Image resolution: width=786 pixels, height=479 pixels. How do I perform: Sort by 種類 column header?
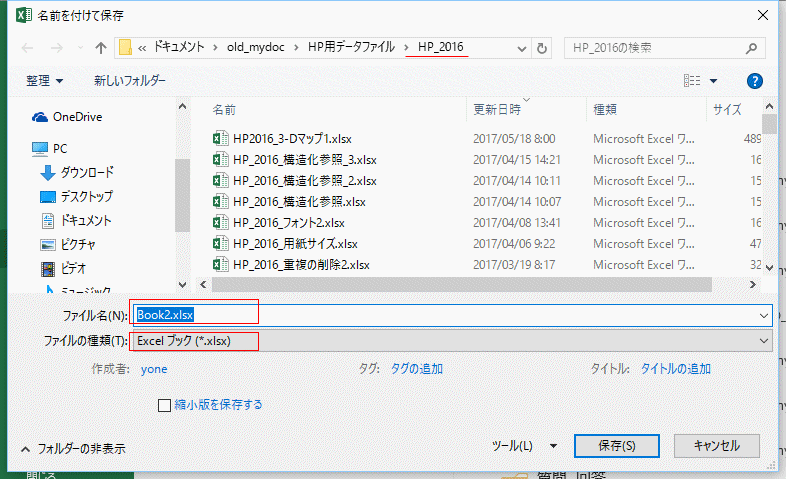(x=605, y=110)
